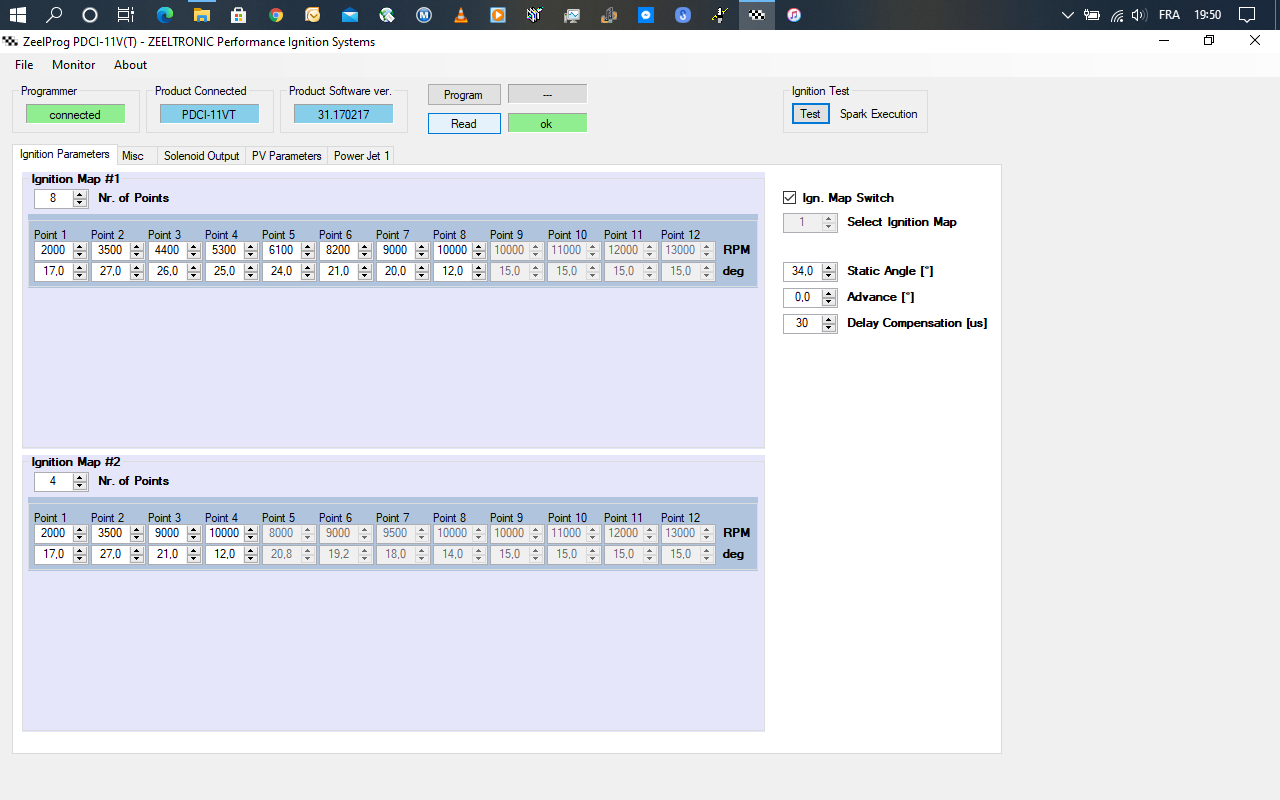Increase Nr. of Points for Ignition Map #1
Screen dimensions: 1280x800
pos(81,194)
